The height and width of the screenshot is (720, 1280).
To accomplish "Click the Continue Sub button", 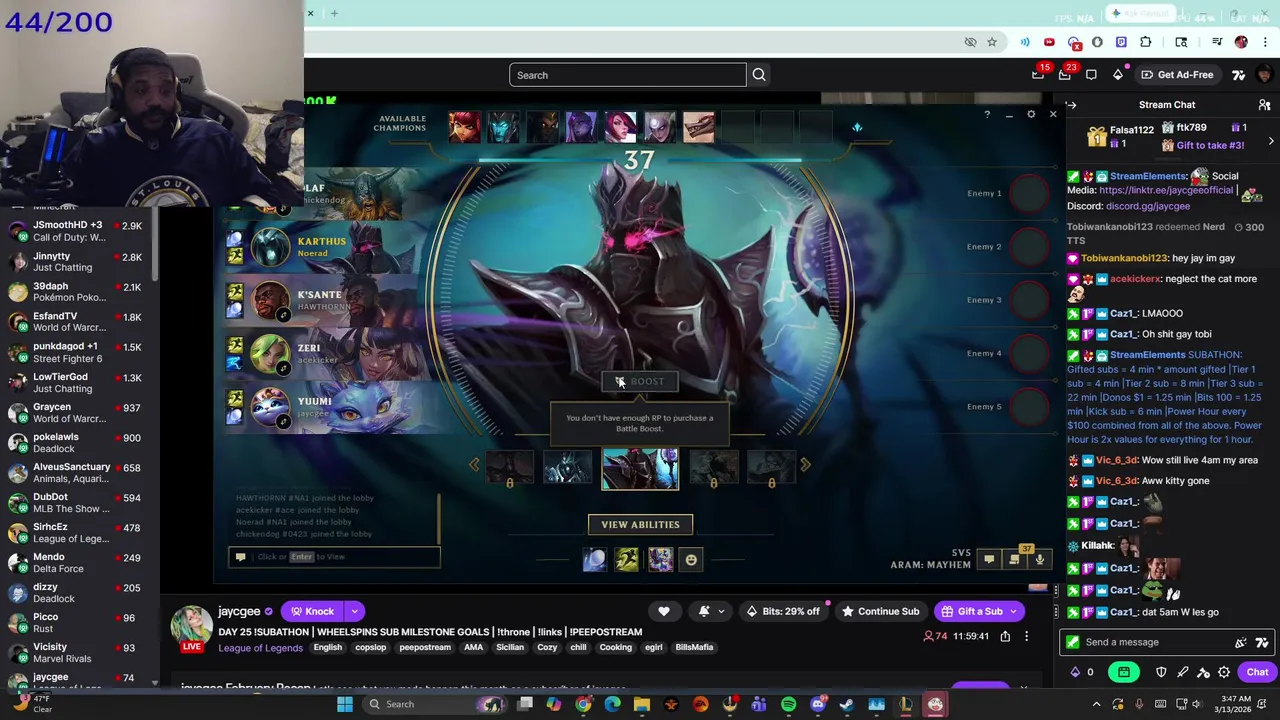I will pos(883,611).
